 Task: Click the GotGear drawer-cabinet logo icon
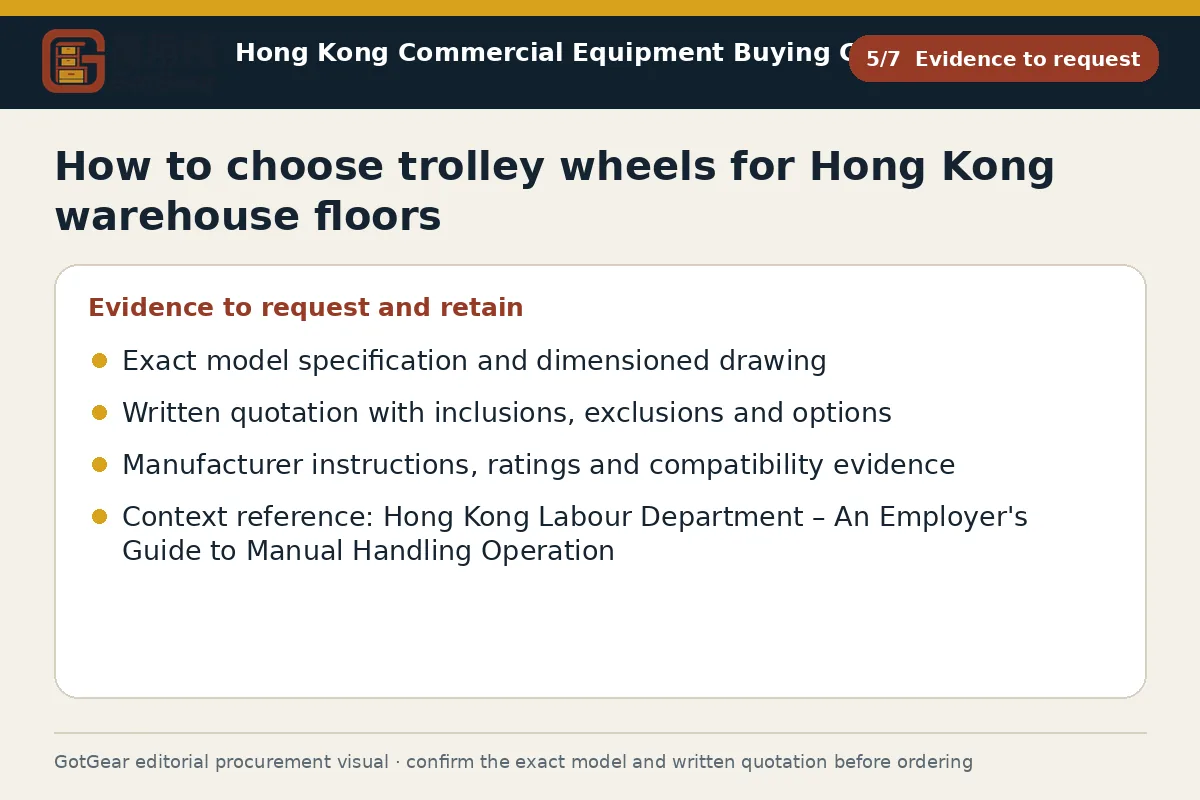tap(73, 61)
